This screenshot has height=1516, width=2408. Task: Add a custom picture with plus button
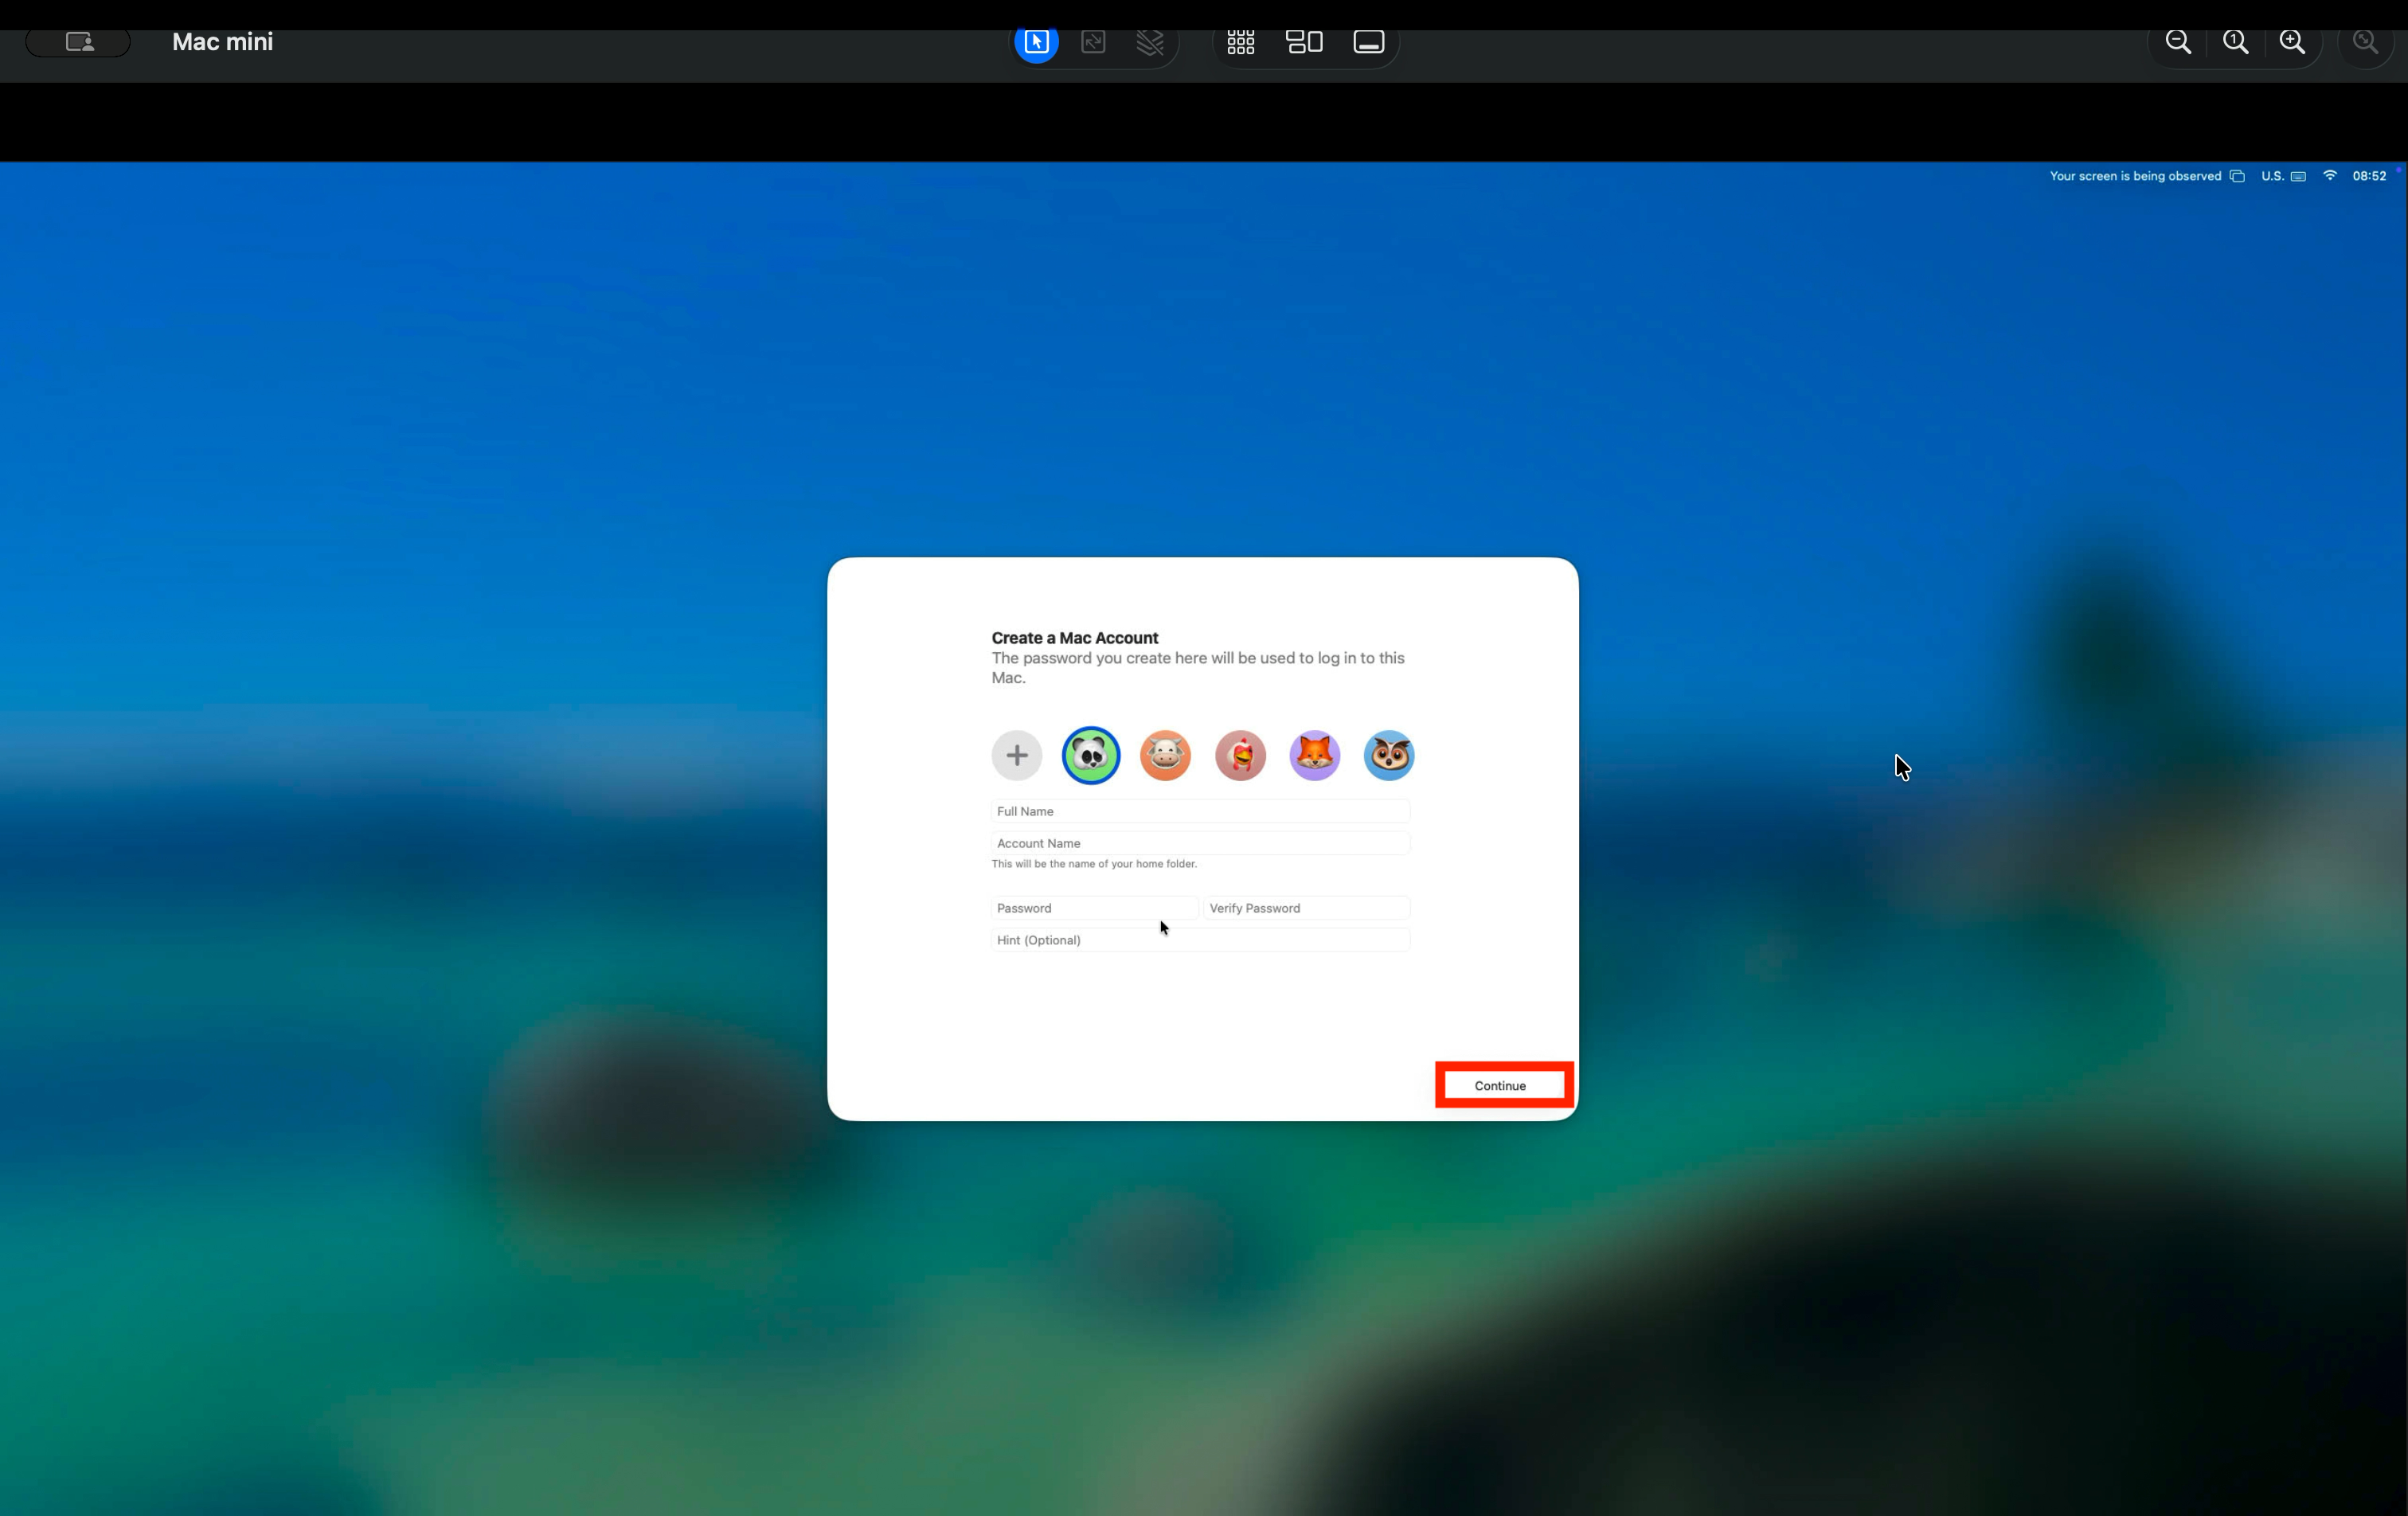(1017, 755)
